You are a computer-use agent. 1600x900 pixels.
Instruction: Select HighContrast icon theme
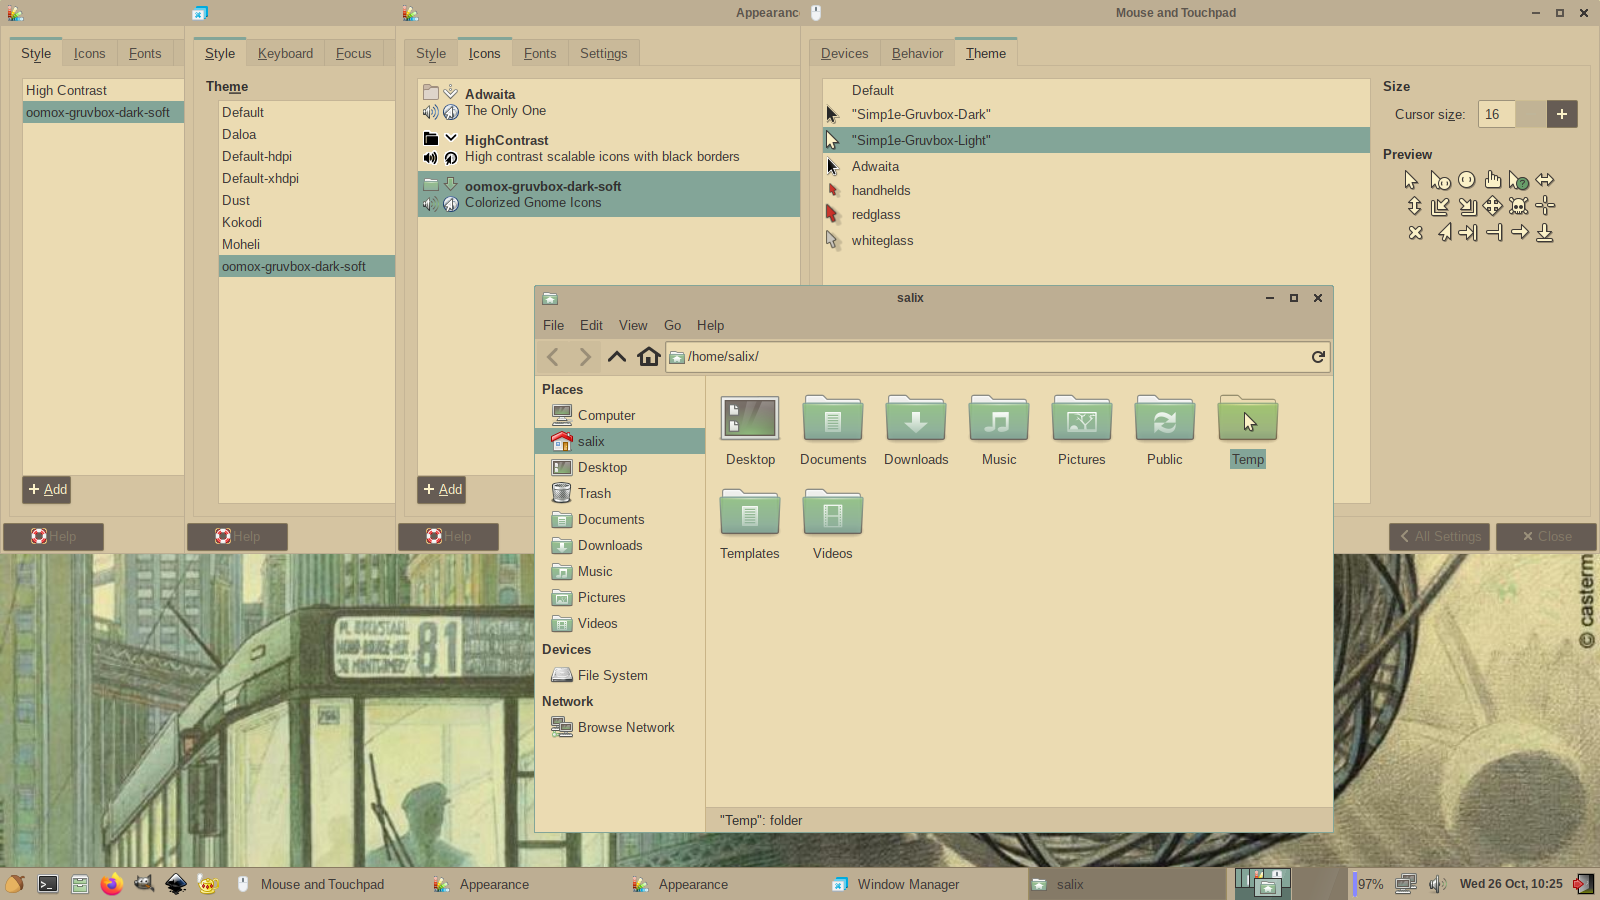pyautogui.click(x=609, y=148)
